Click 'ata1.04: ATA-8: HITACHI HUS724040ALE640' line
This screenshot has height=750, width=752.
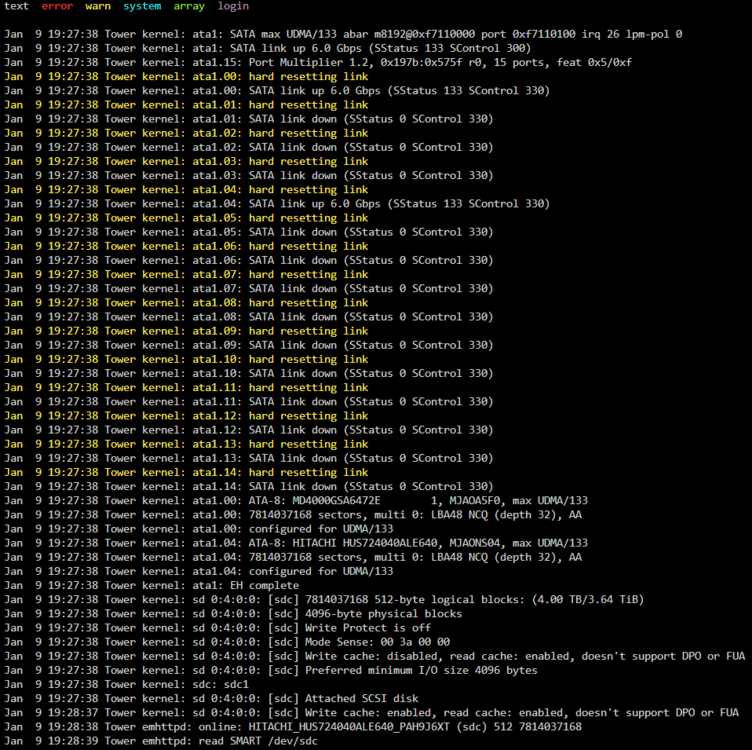point(296,543)
